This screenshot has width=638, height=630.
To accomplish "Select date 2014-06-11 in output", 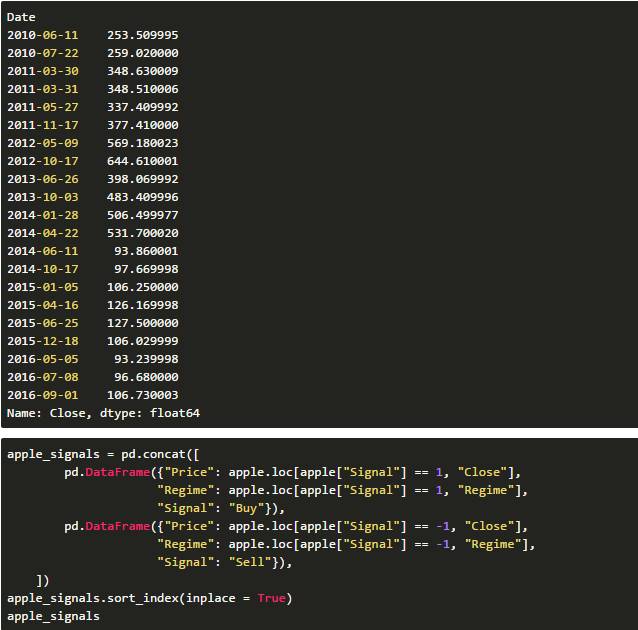I will (43, 251).
